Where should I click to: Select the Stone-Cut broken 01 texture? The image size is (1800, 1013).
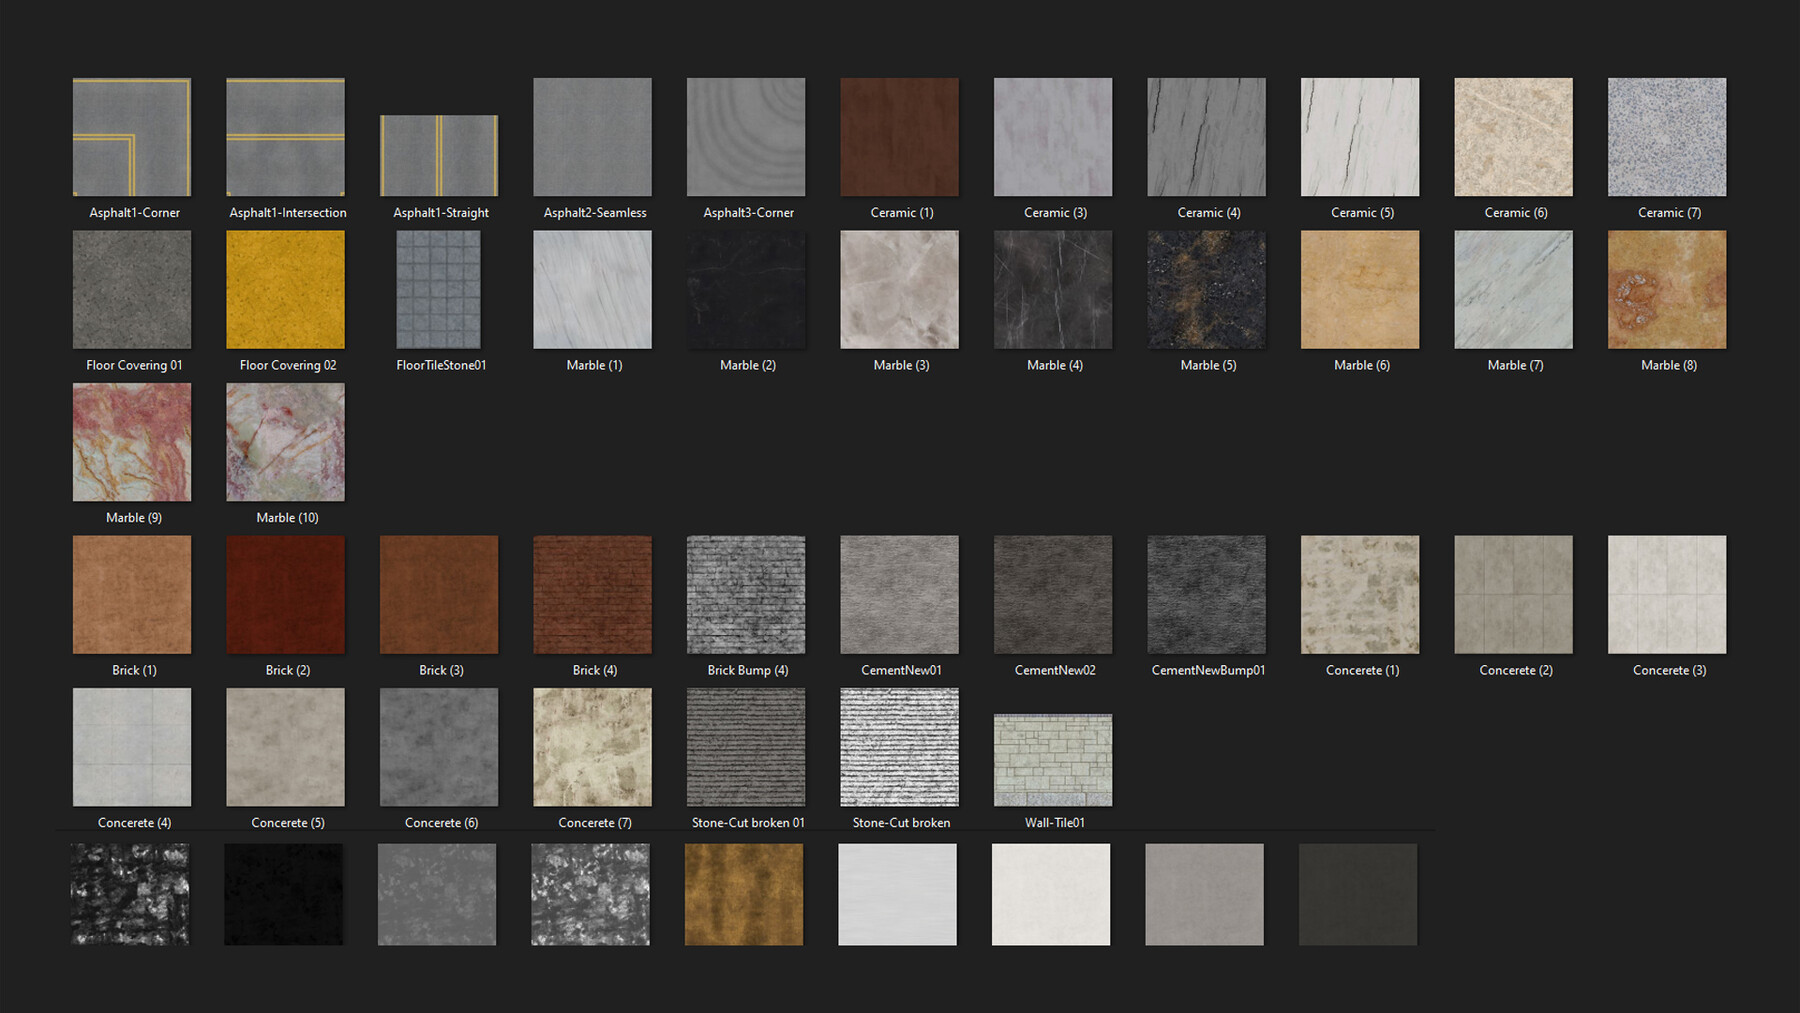click(x=746, y=747)
